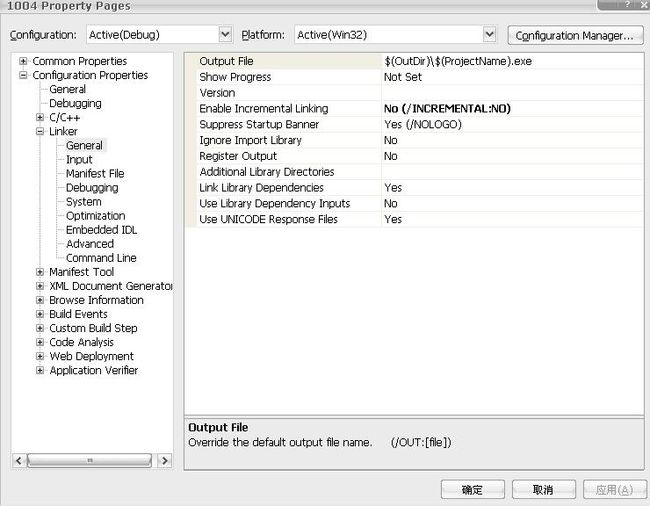The width and height of the screenshot is (650, 506).
Task: Collapse the Linker node
Action: point(40,131)
